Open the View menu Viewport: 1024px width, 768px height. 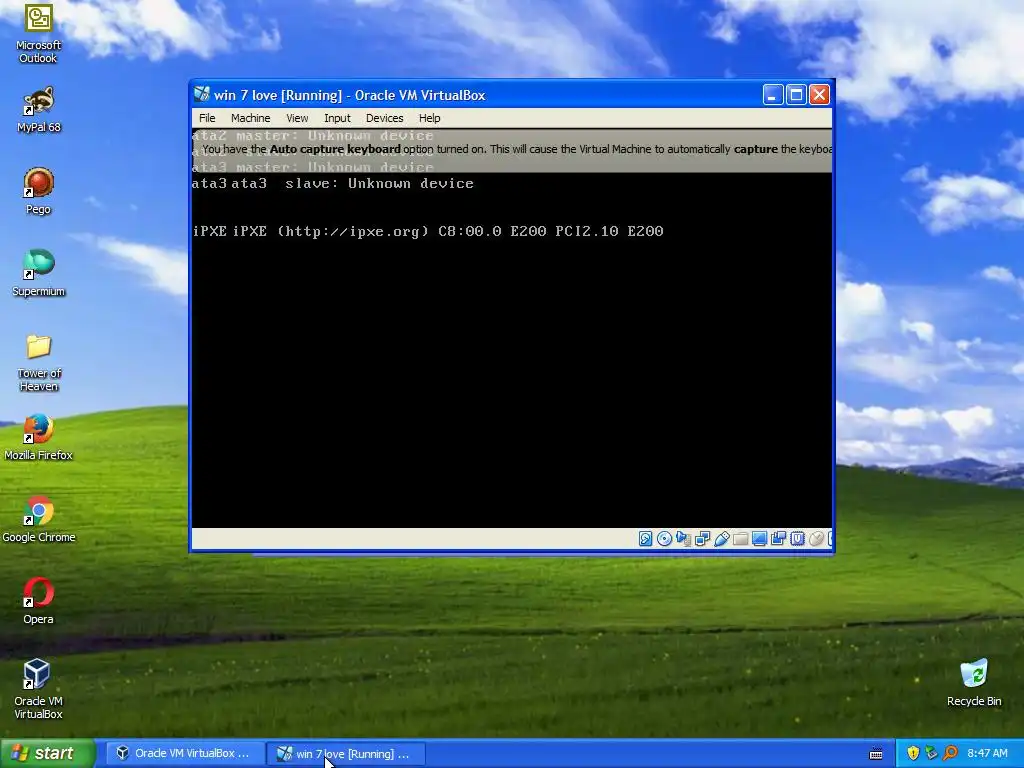pyautogui.click(x=297, y=118)
